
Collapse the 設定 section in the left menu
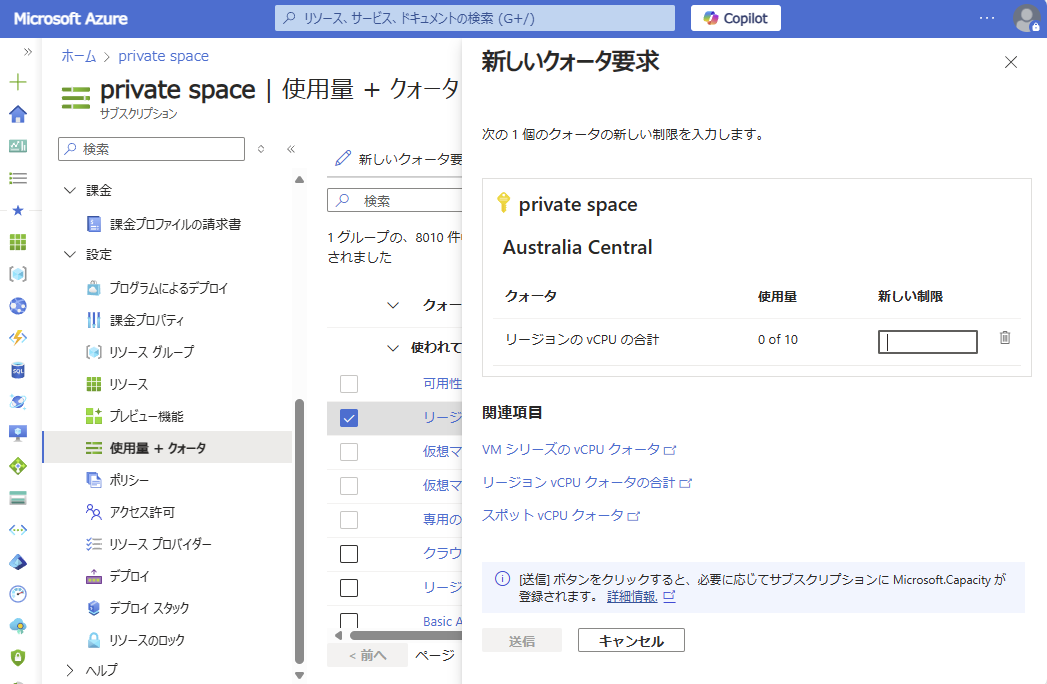pyautogui.click(x=68, y=254)
